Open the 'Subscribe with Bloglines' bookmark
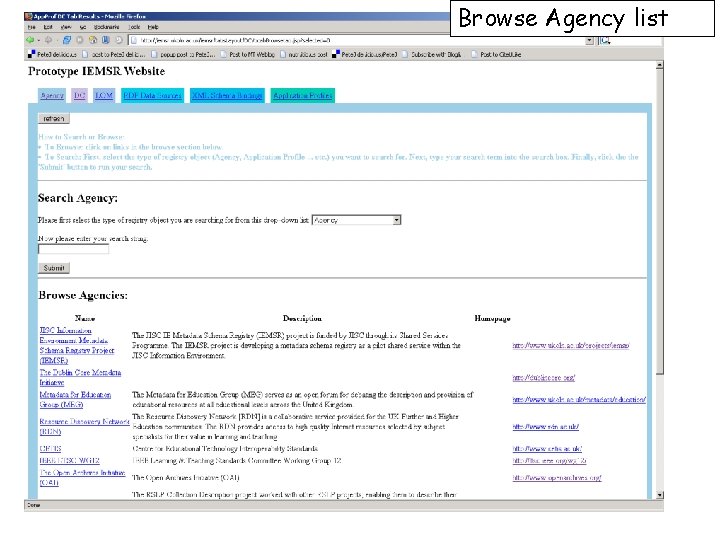 pyautogui.click(x=432, y=54)
